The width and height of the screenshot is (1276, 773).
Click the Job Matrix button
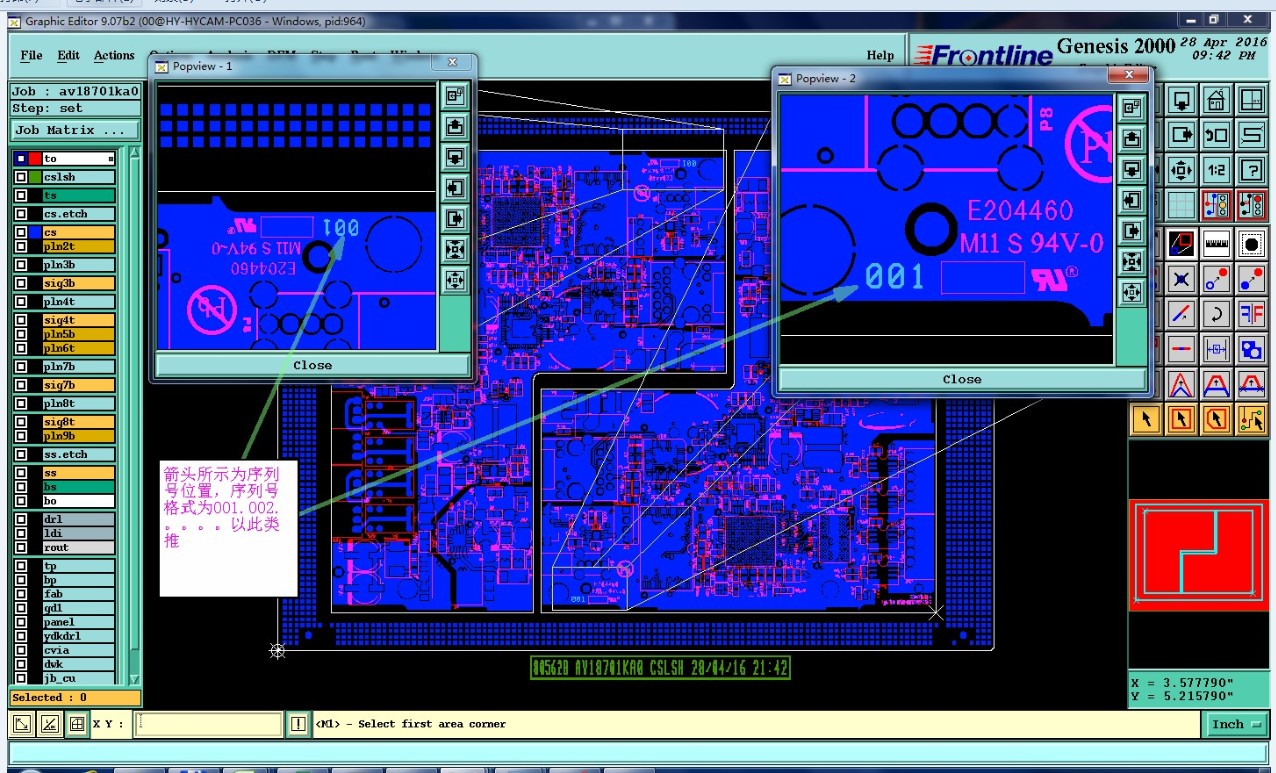coord(75,130)
